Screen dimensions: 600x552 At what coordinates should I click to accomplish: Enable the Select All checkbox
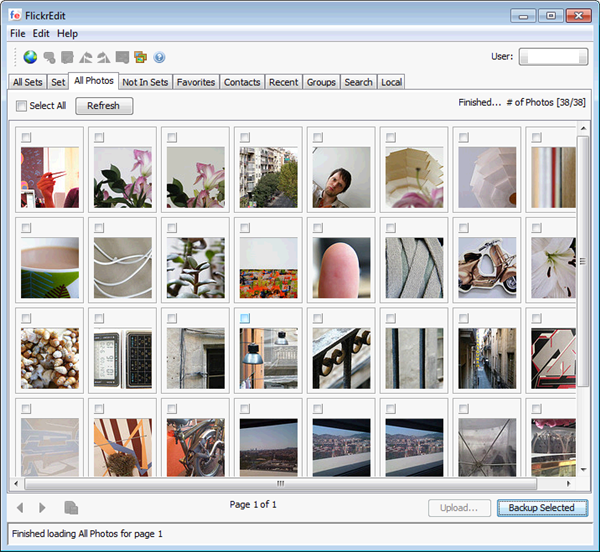tap(22, 105)
